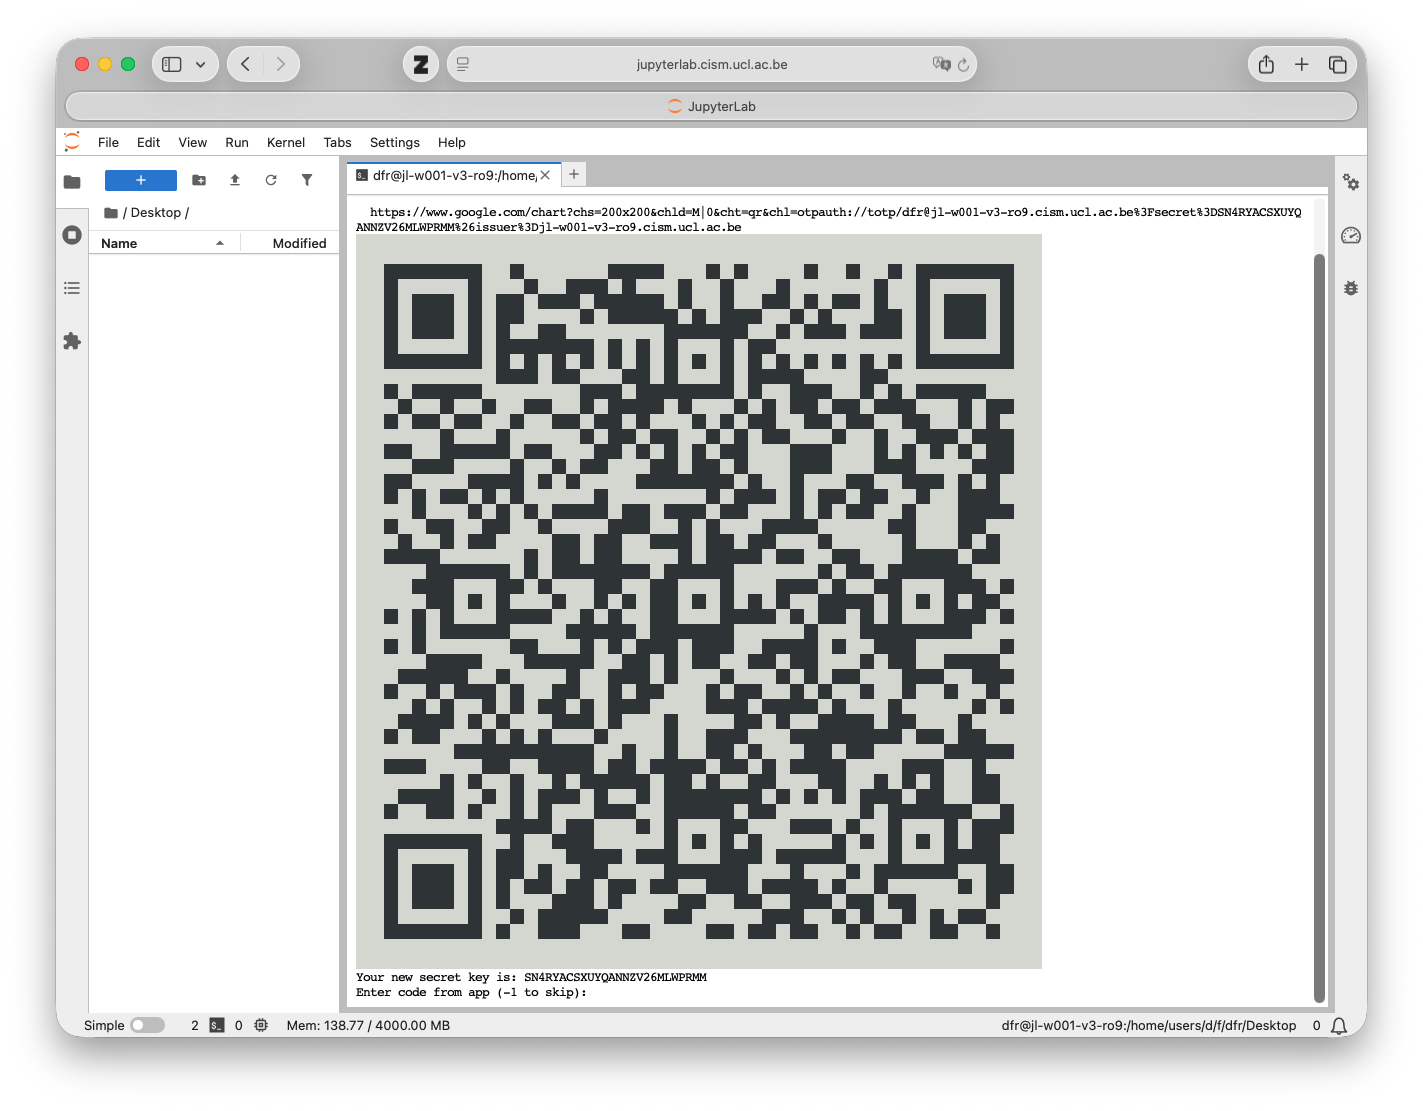Reload the page with Safari reload icon

pyautogui.click(x=963, y=64)
